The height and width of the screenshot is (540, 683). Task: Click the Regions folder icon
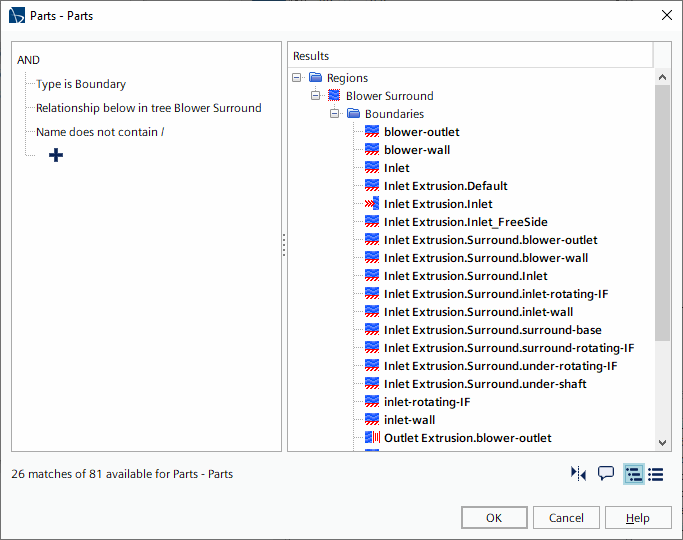pos(315,78)
